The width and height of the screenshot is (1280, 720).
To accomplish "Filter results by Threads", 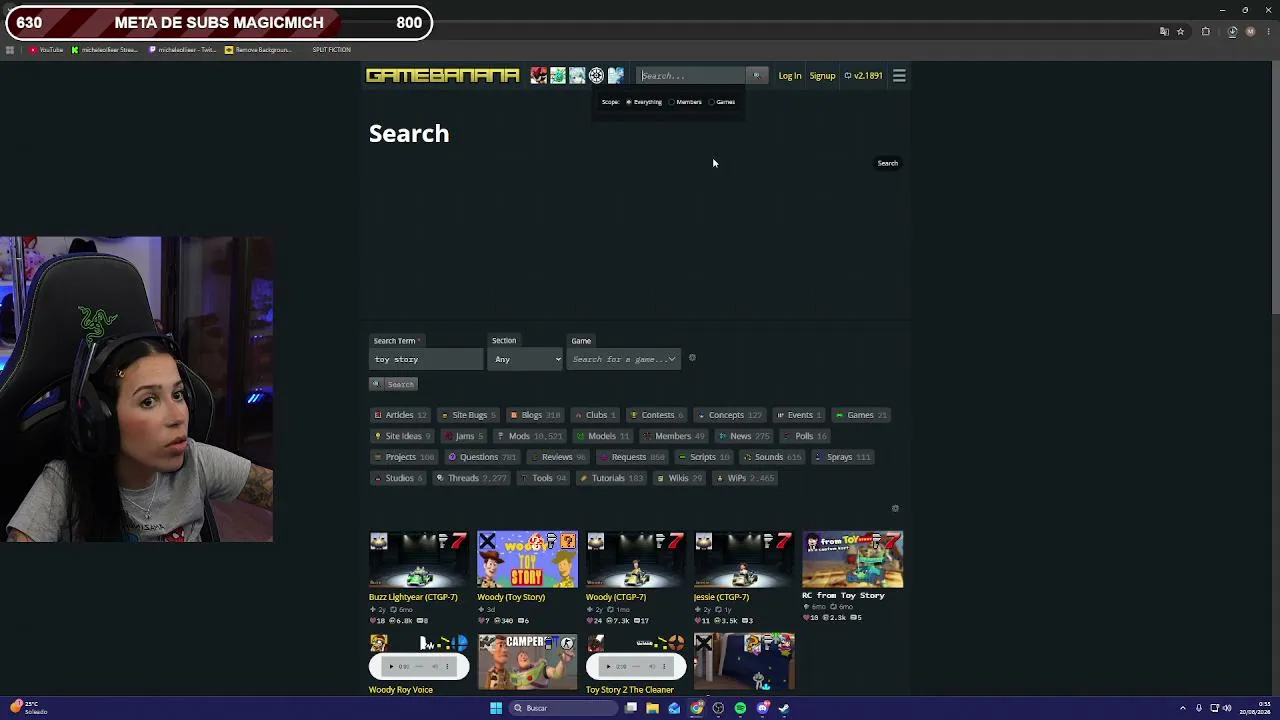I will (472, 478).
